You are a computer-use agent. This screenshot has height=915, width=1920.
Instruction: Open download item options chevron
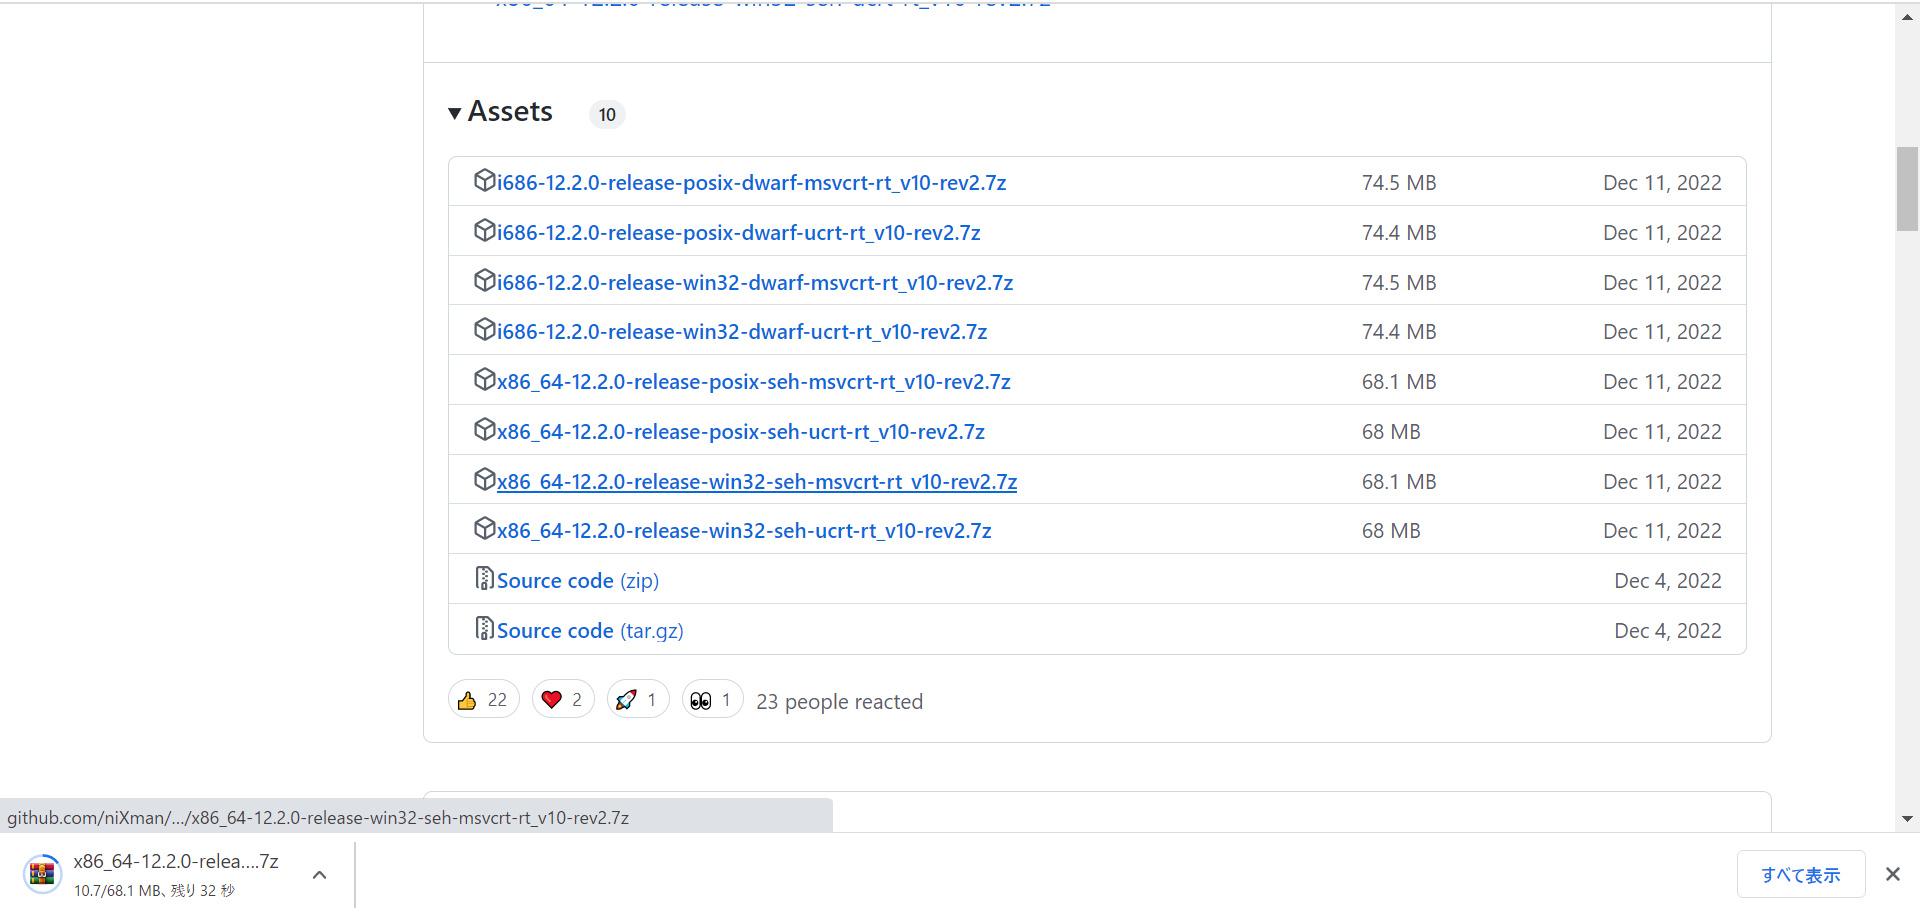point(320,875)
